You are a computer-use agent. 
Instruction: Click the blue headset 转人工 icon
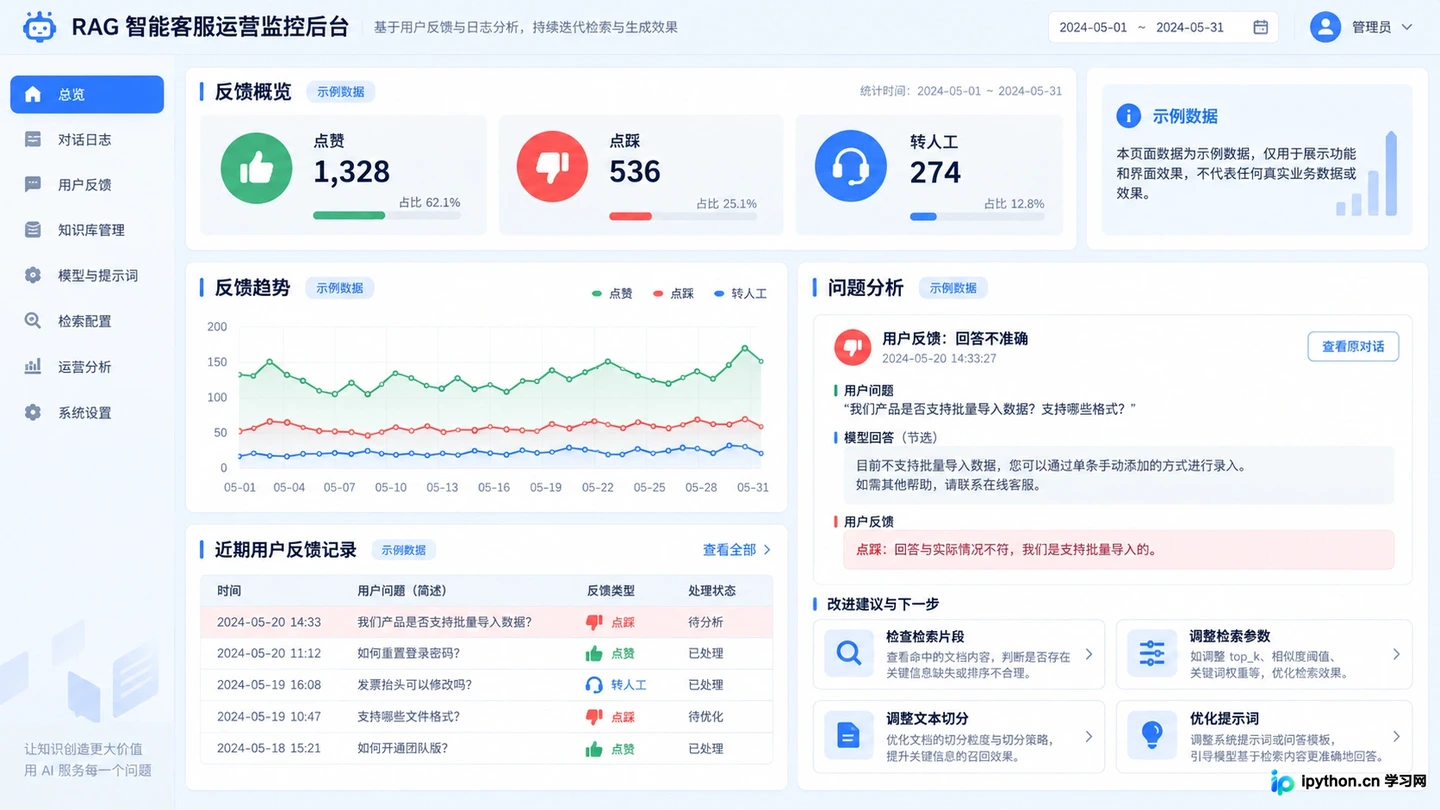(x=850, y=166)
